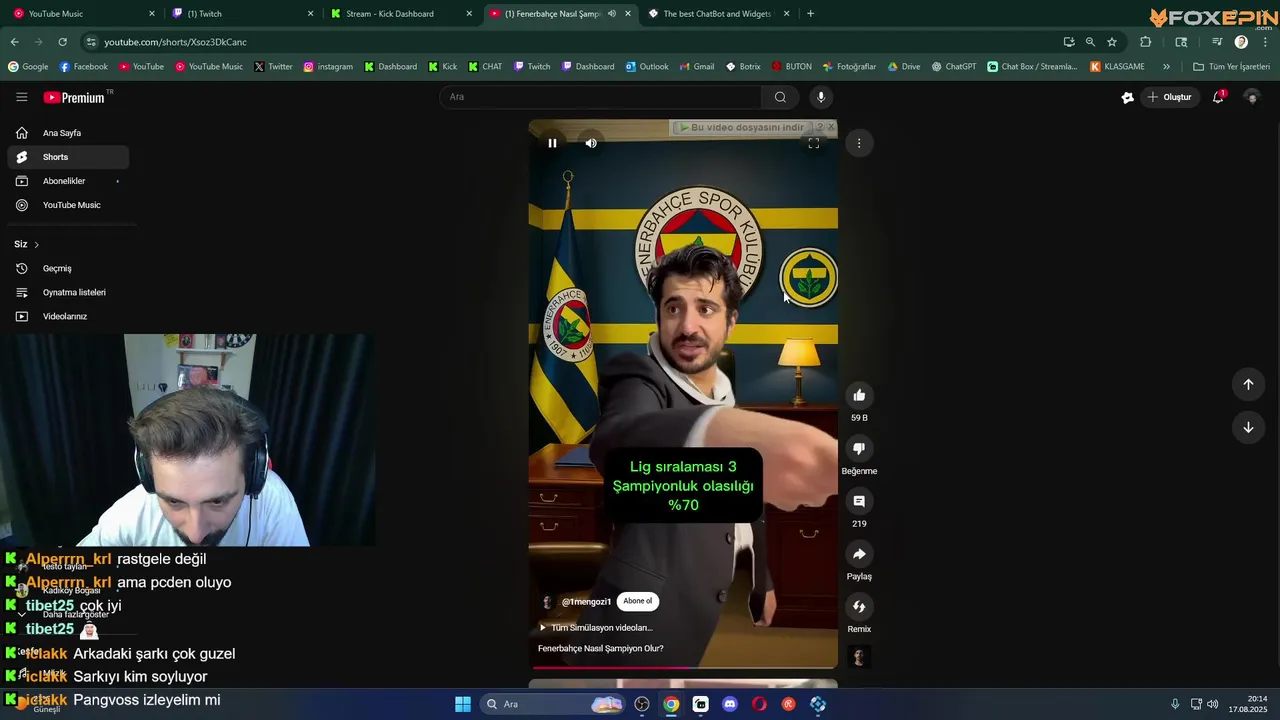Enter fullscreen on the Shorts player
Viewport: 1280px width, 720px height.
click(x=814, y=143)
